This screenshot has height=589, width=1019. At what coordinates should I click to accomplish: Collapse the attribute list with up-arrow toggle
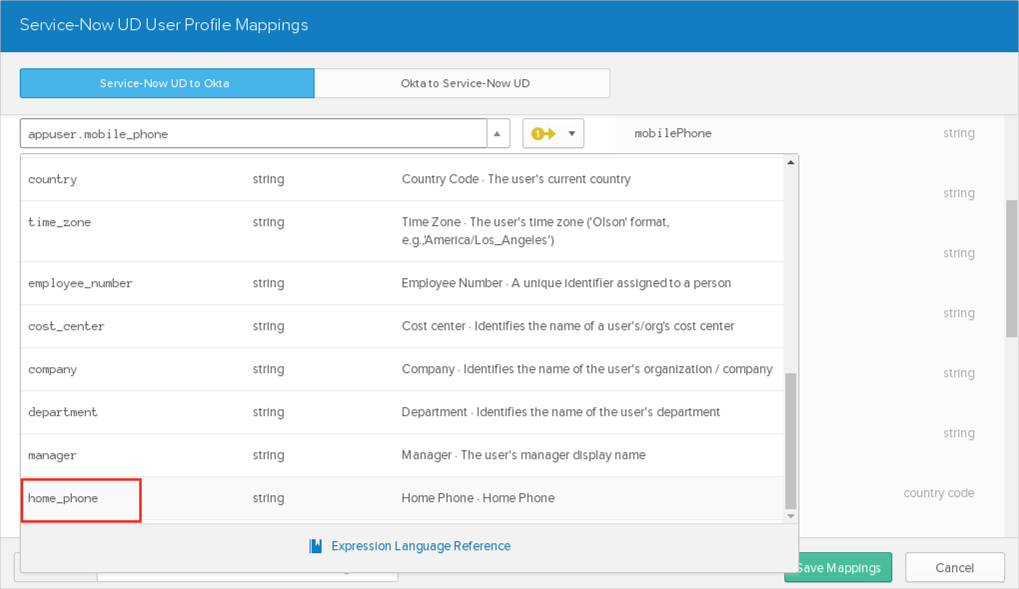[x=497, y=134]
